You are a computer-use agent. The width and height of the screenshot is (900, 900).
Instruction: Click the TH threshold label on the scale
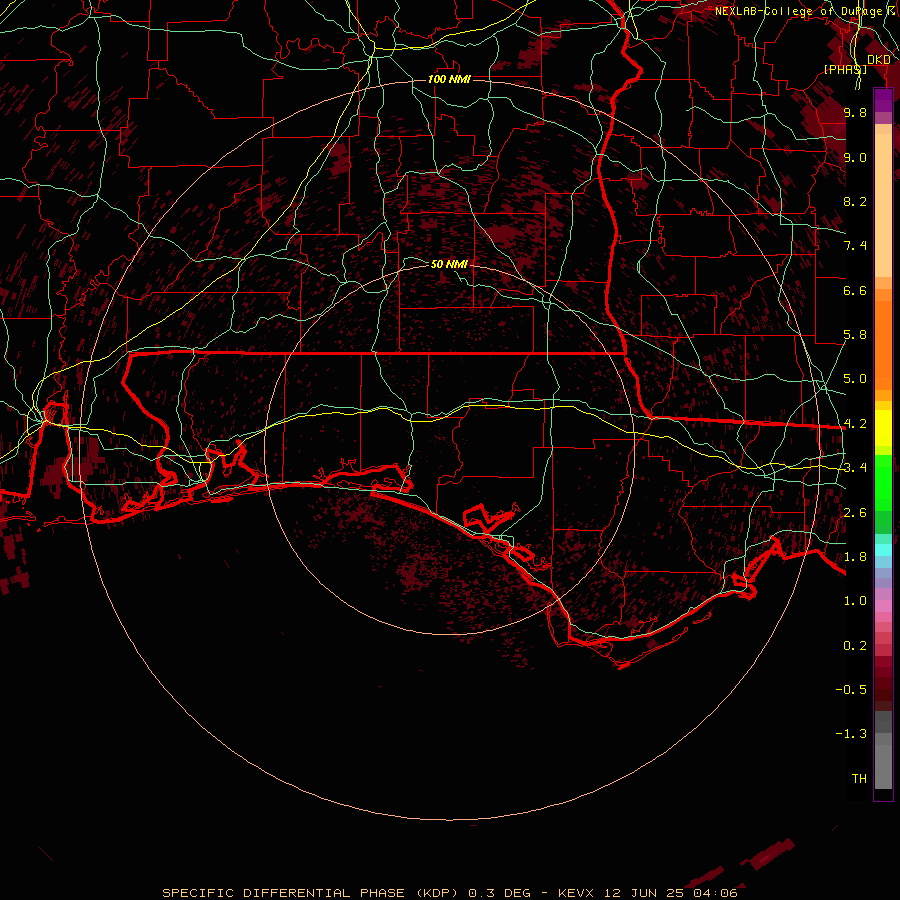click(859, 779)
